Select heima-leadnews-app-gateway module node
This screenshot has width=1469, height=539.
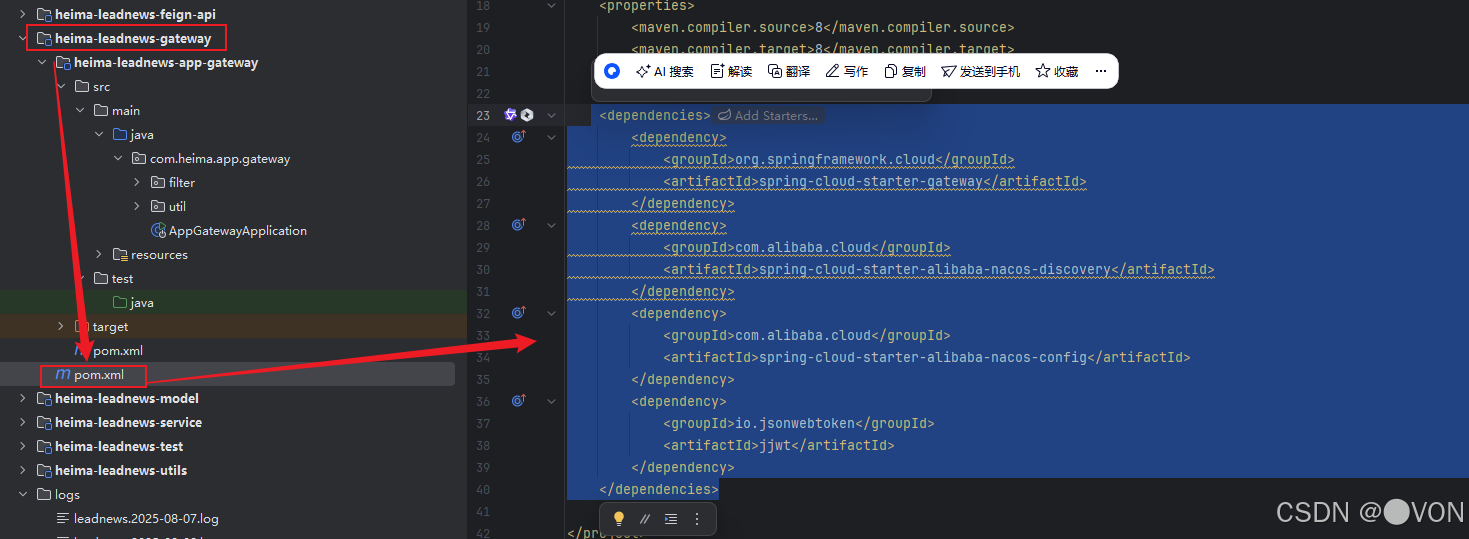click(x=166, y=63)
